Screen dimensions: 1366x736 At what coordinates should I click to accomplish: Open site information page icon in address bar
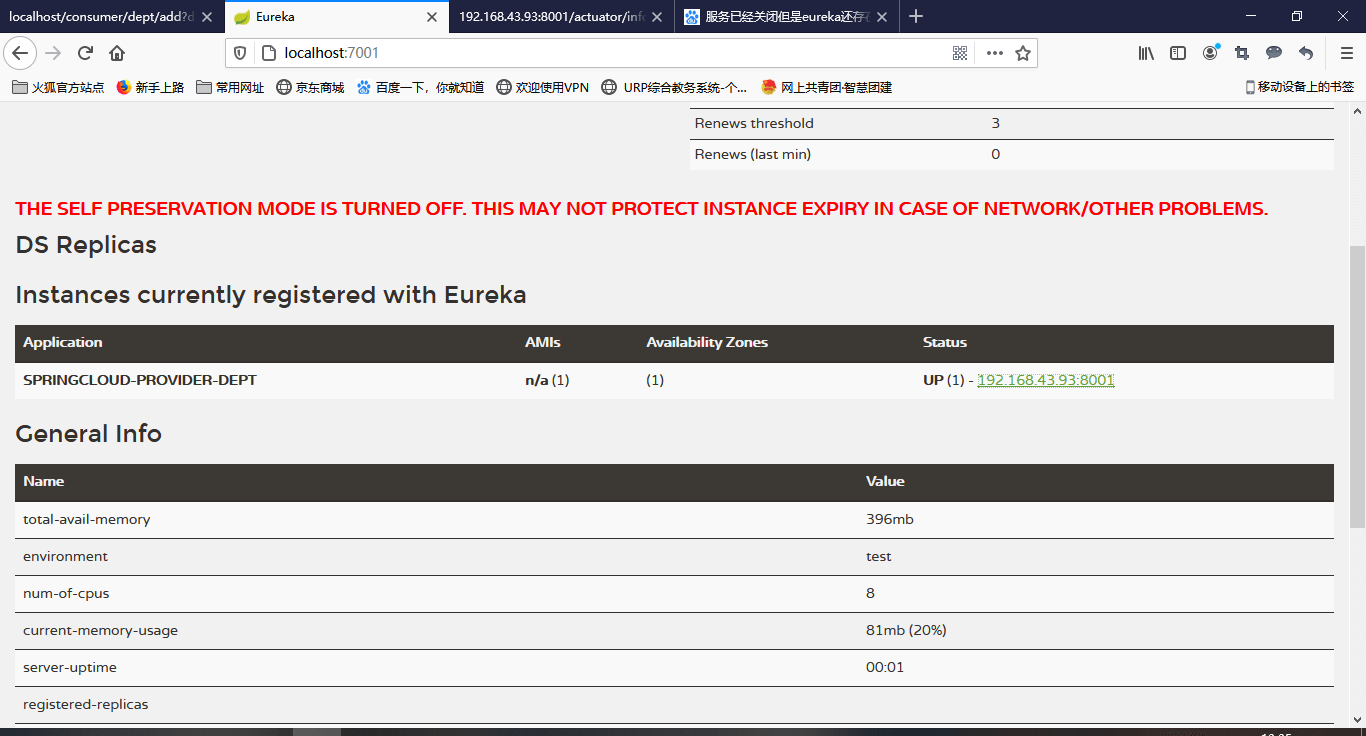(267, 53)
